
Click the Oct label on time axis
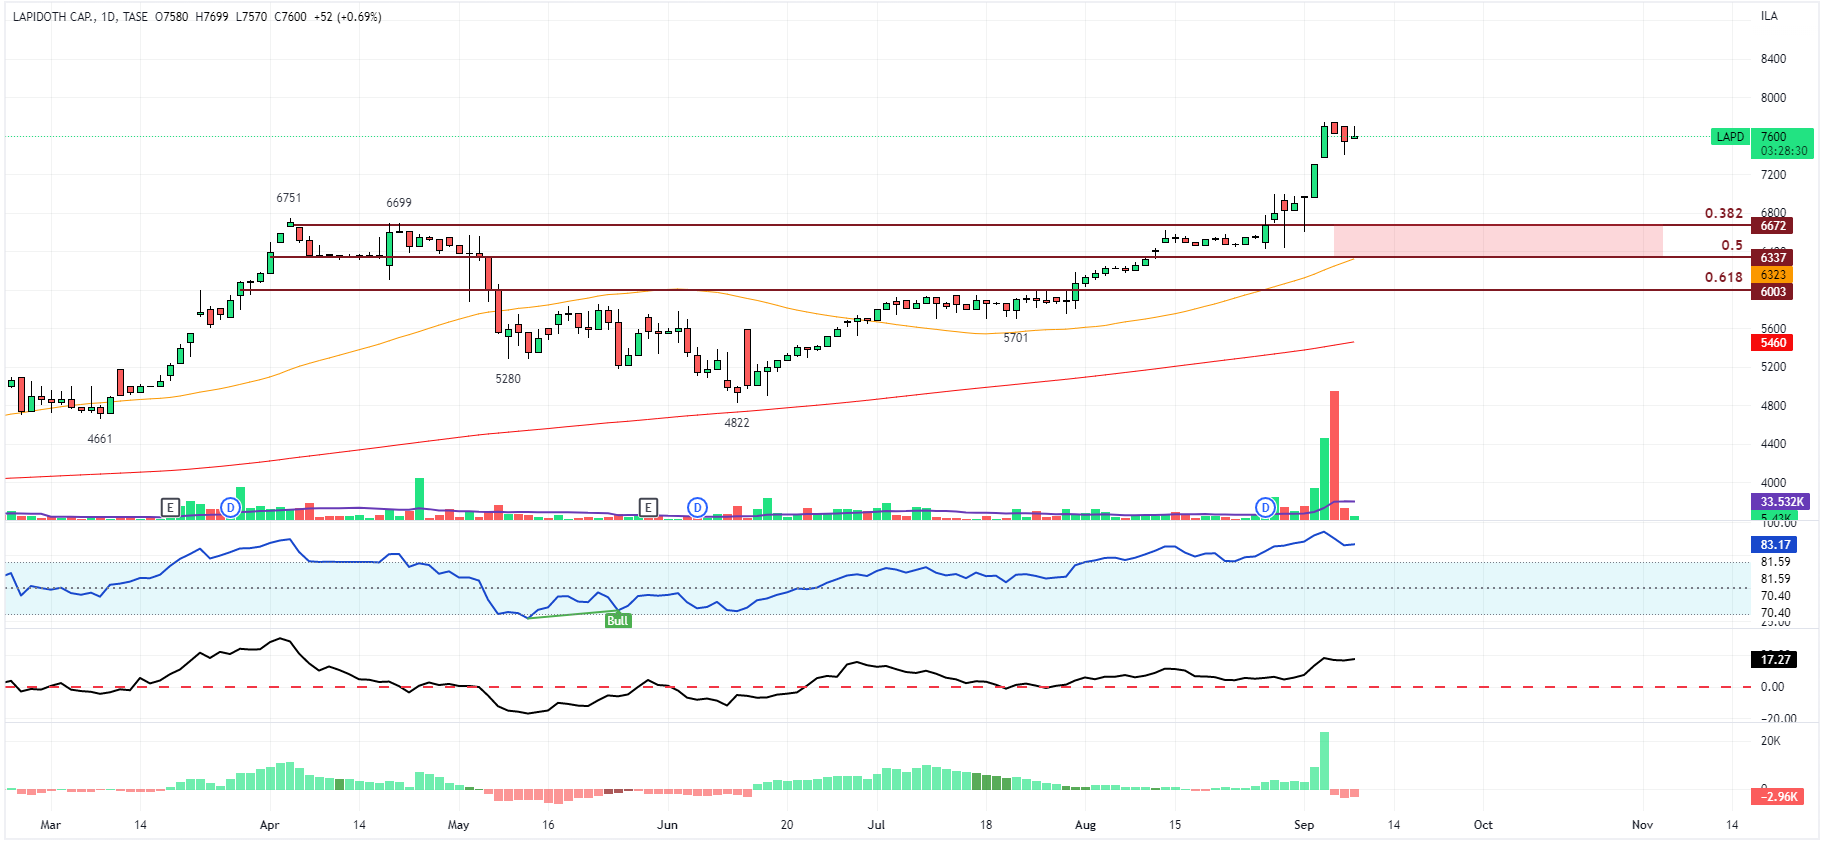pyautogui.click(x=1483, y=825)
